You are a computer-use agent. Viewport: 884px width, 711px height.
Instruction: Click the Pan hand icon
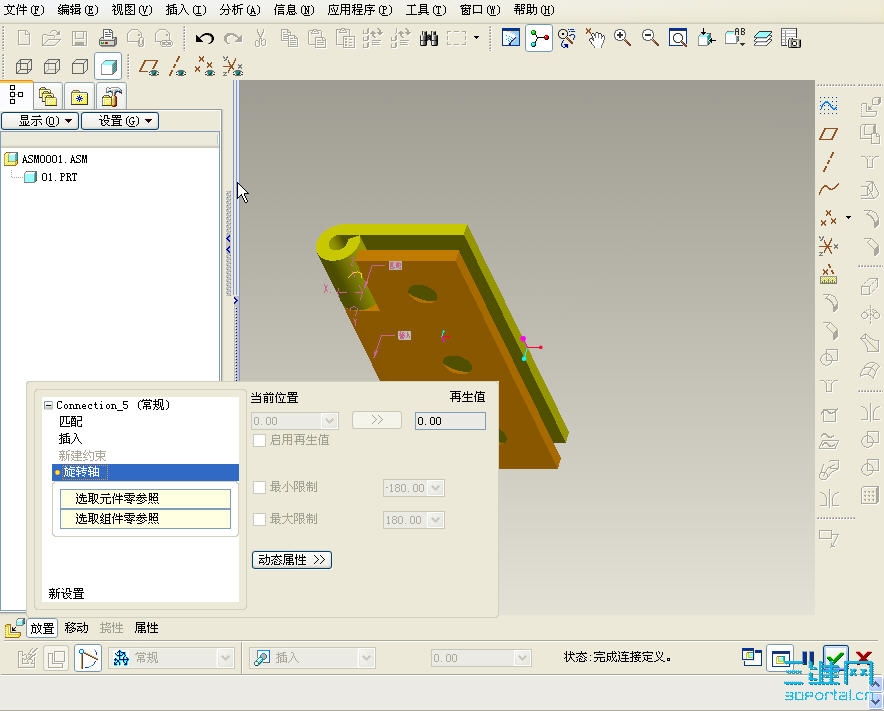pos(595,38)
